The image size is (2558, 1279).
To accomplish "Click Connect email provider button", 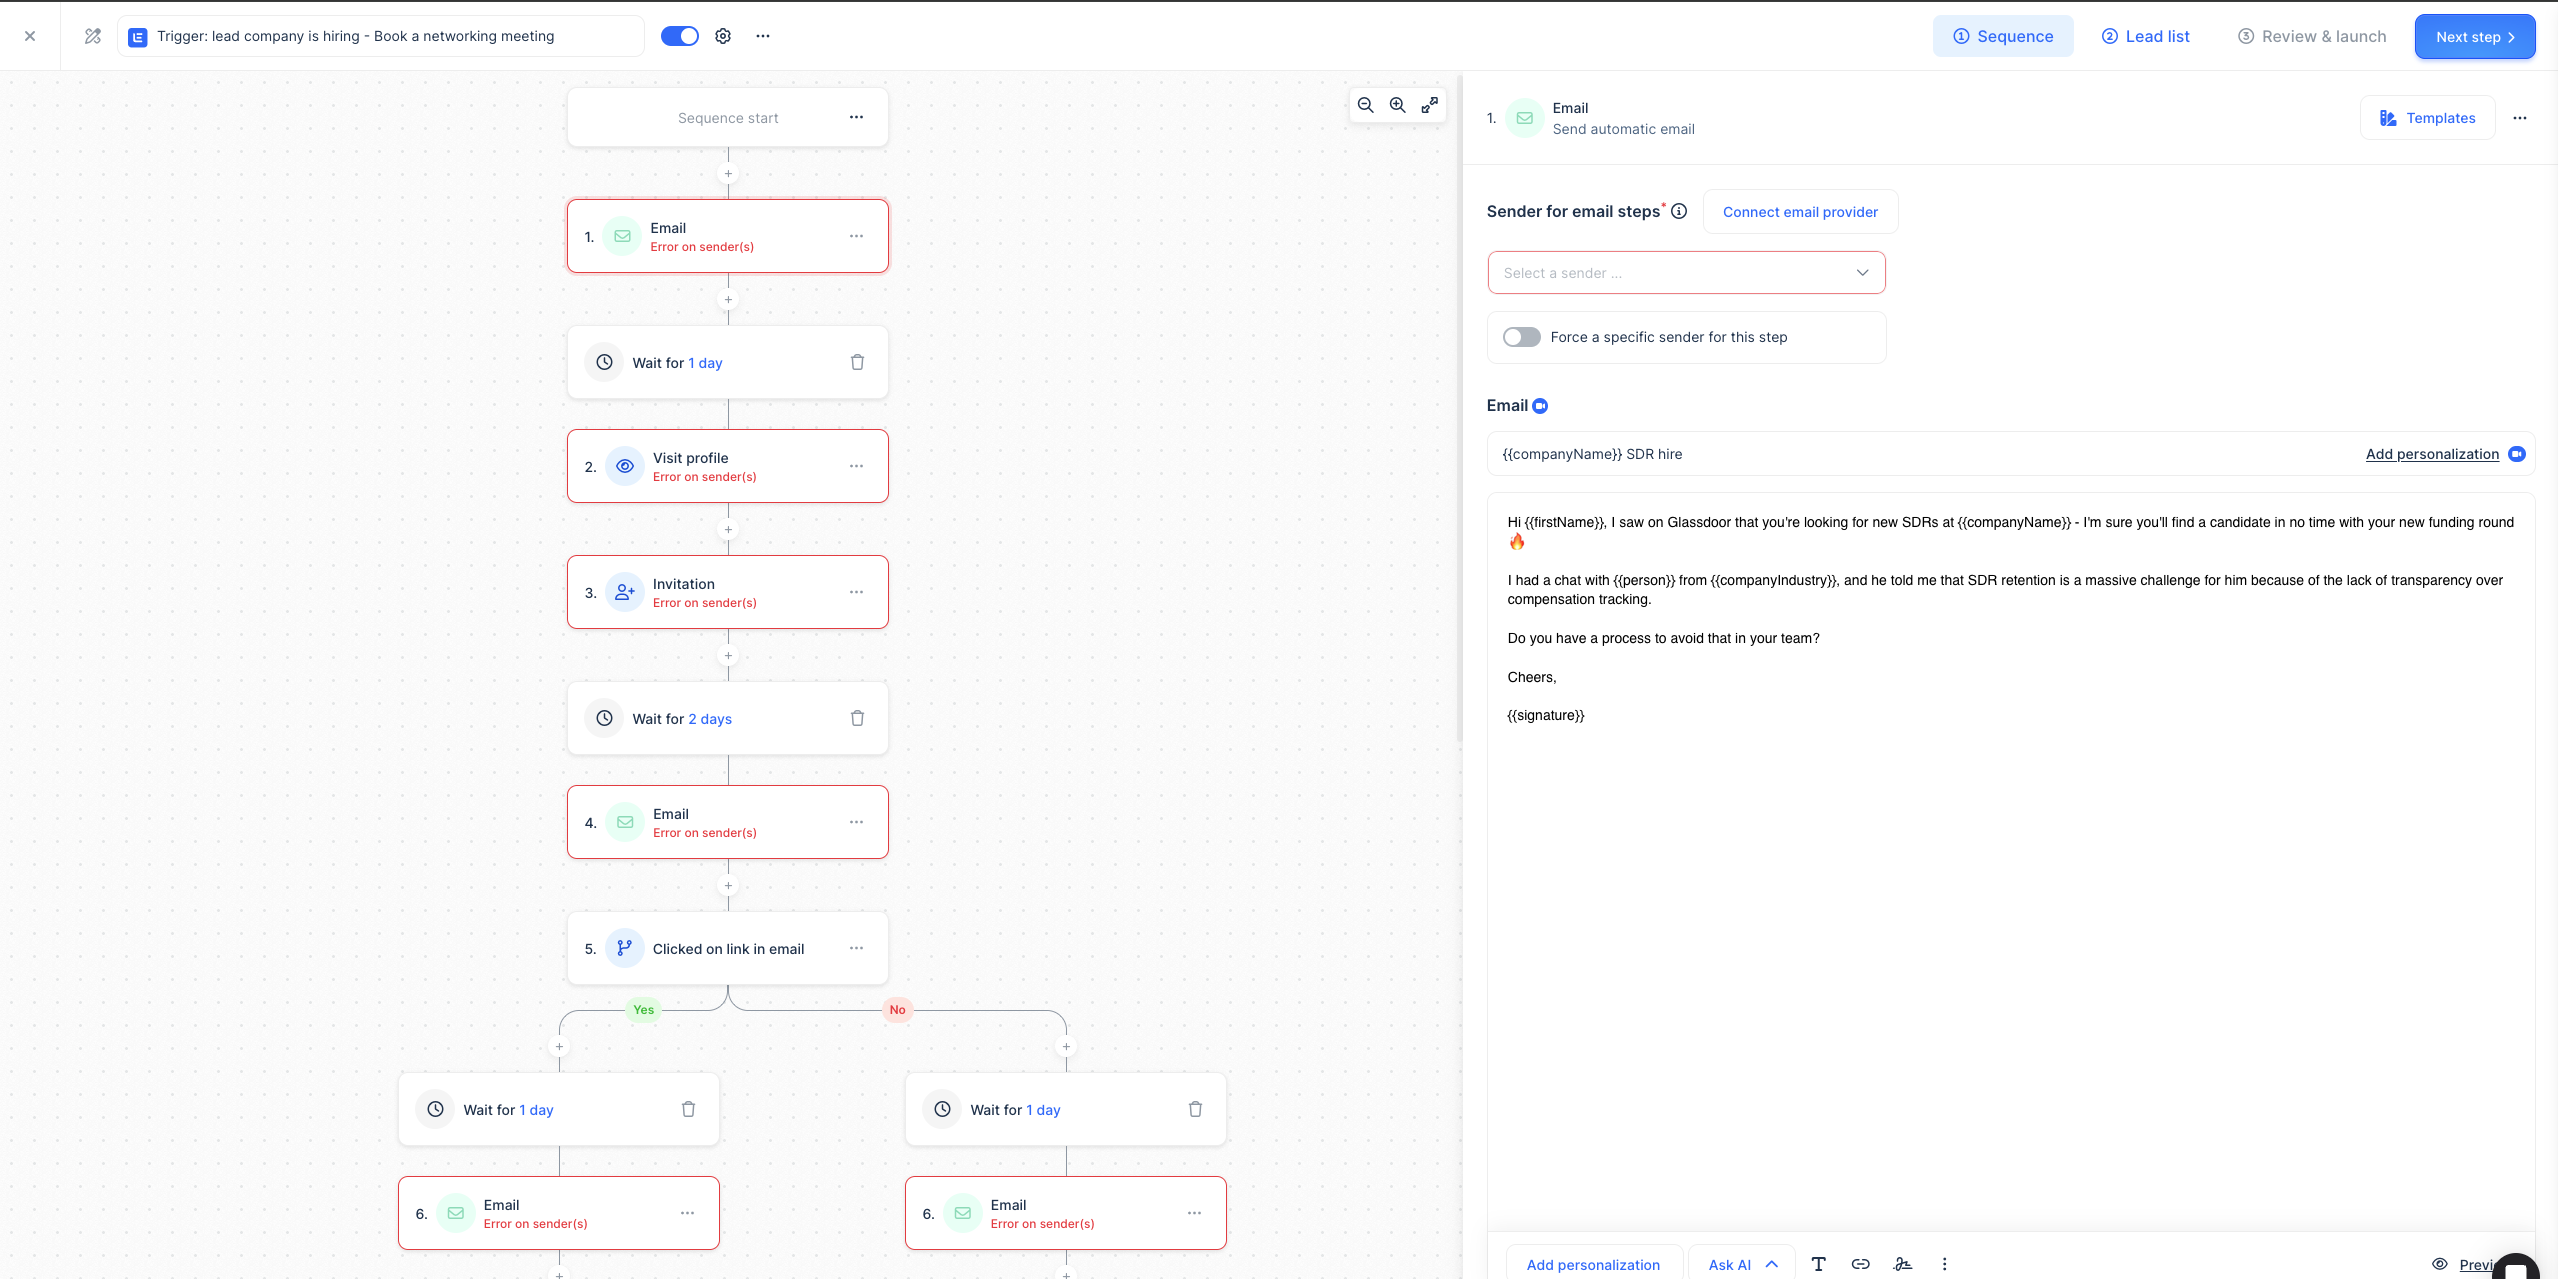I will [x=1800, y=212].
